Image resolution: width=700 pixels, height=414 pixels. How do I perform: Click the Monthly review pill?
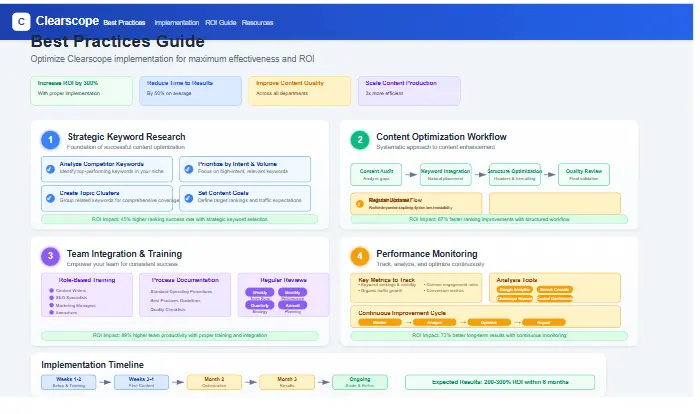[292, 293]
